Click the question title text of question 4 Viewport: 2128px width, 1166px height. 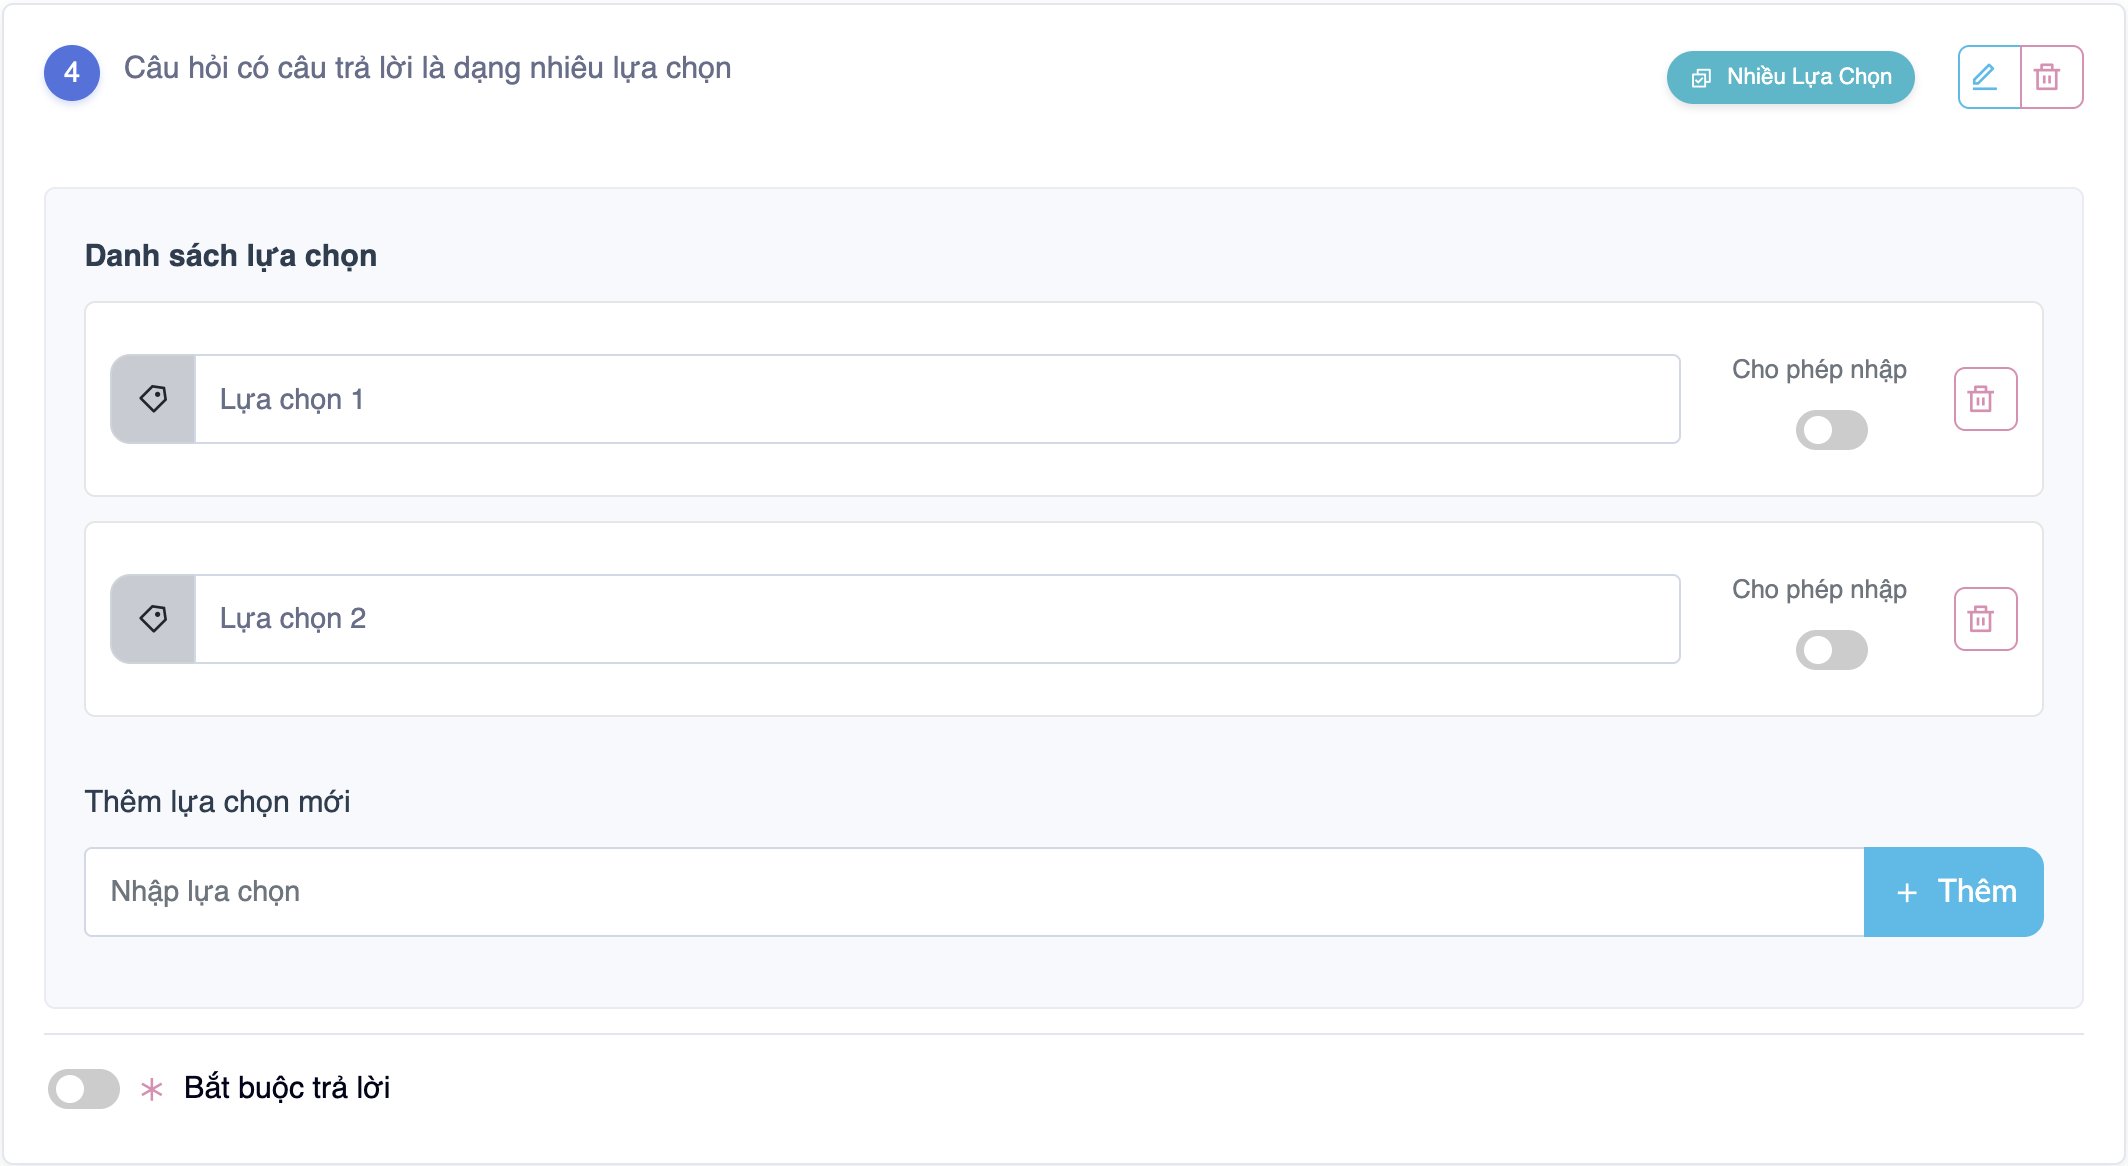427,68
